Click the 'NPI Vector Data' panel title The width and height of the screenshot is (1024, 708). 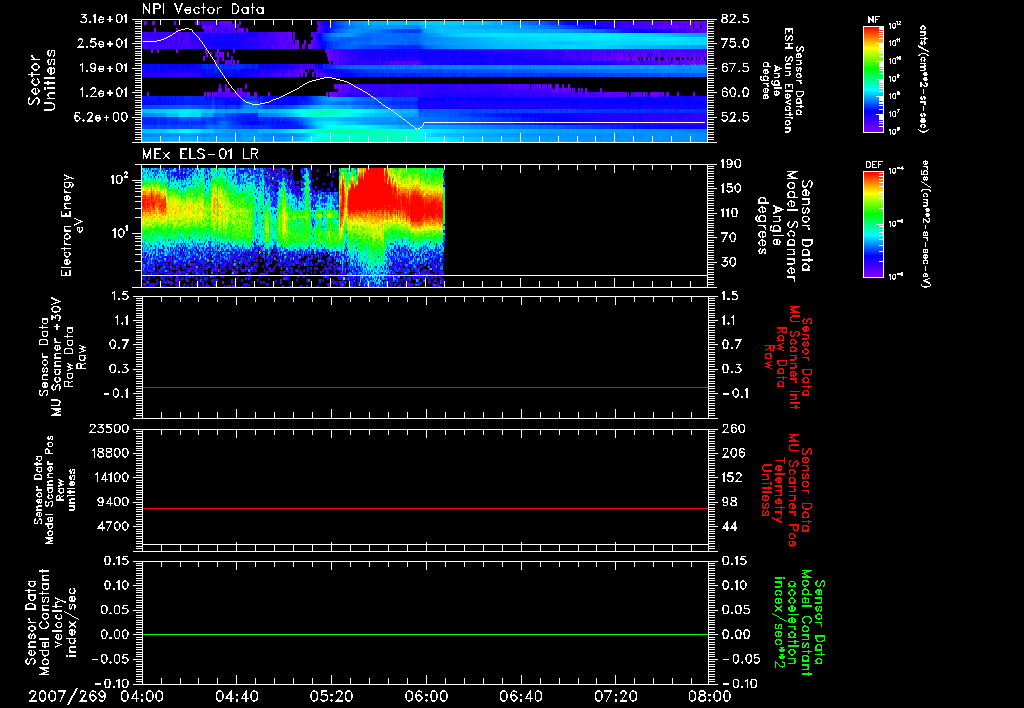pyautogui.click(x=203, y=9)
